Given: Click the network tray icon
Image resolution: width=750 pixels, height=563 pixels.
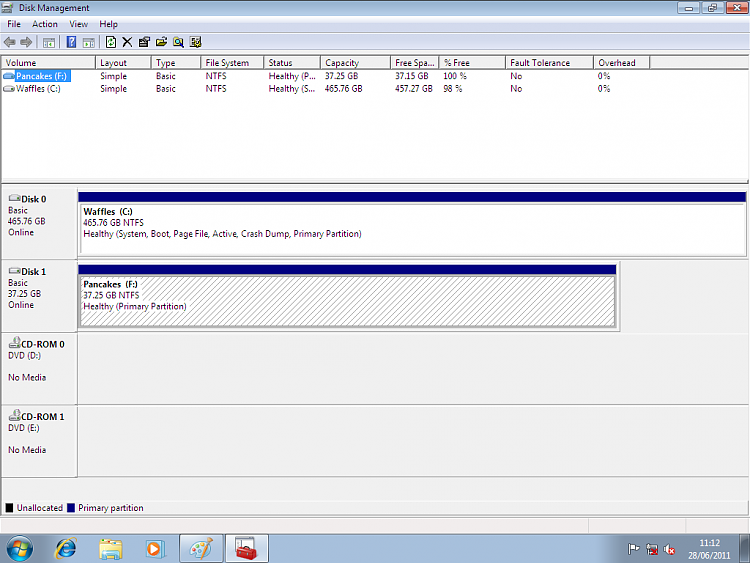Looking at the screenshot, I should coord(651,549).
